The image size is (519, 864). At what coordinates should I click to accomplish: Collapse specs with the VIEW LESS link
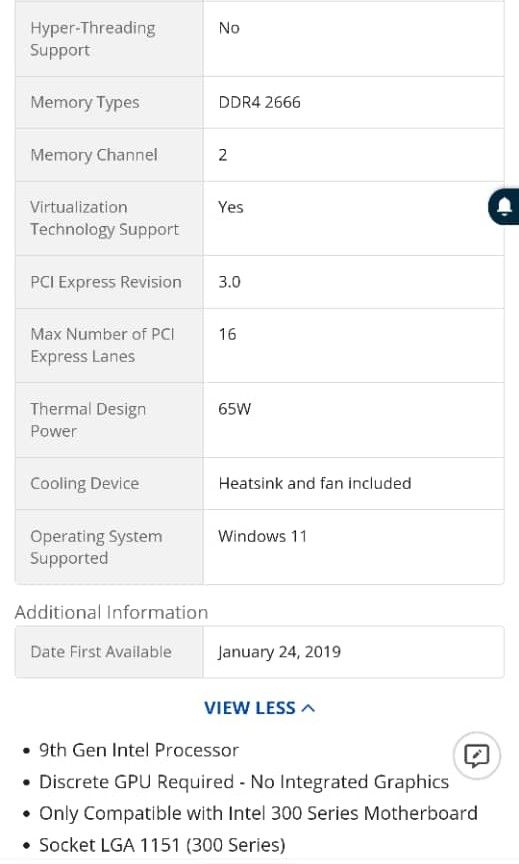tap(259, 708)
